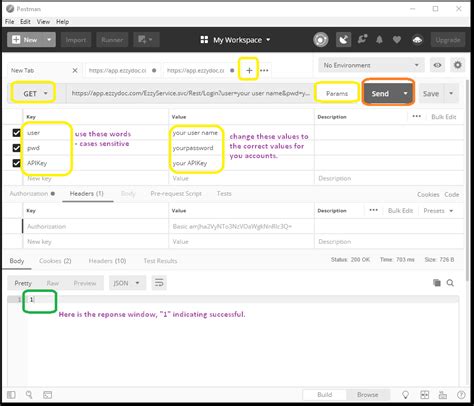Open the bootcamp lightbulb icon in status bar
The height and width of the screenshot is (406, 474).
(x=405, y=395)
